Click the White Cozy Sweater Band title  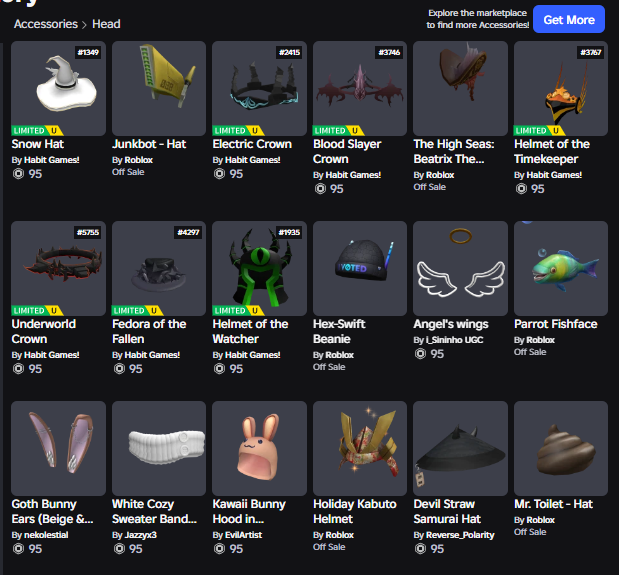tap(154, 511)
